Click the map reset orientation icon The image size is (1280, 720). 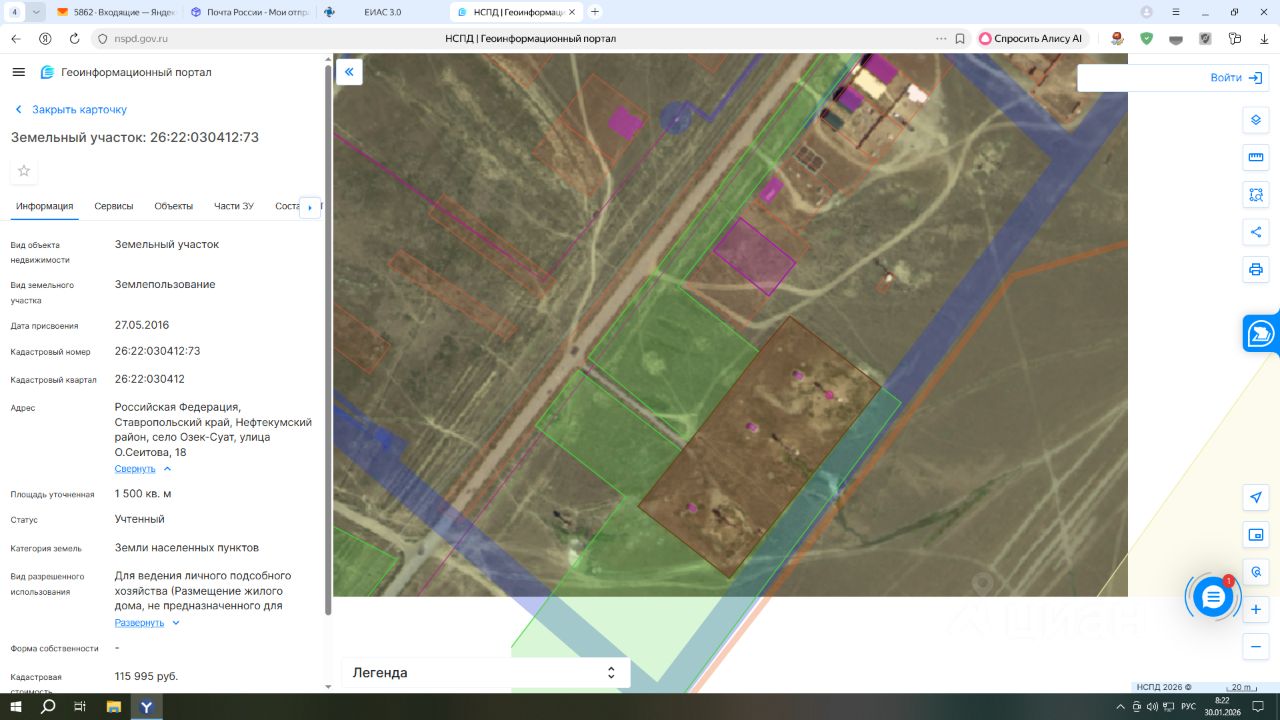pos(1256,572)
